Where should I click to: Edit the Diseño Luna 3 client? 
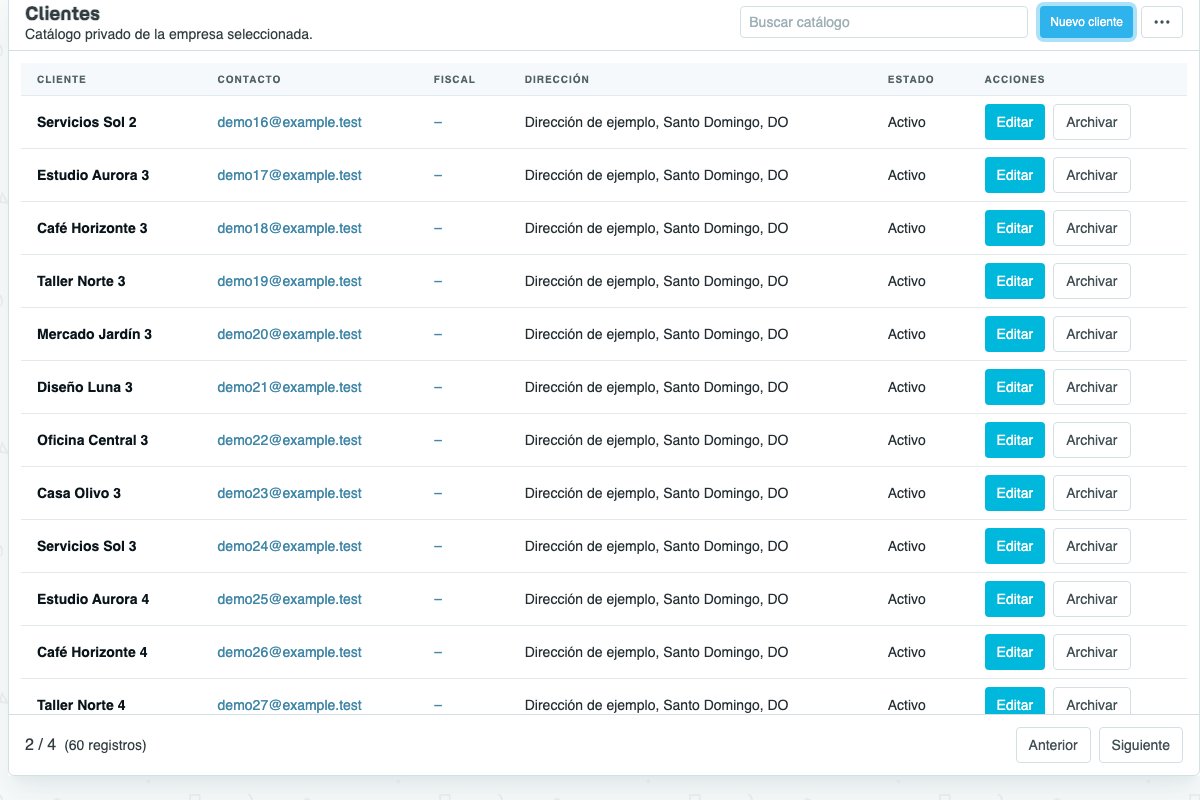click(x=1015, y=387)
